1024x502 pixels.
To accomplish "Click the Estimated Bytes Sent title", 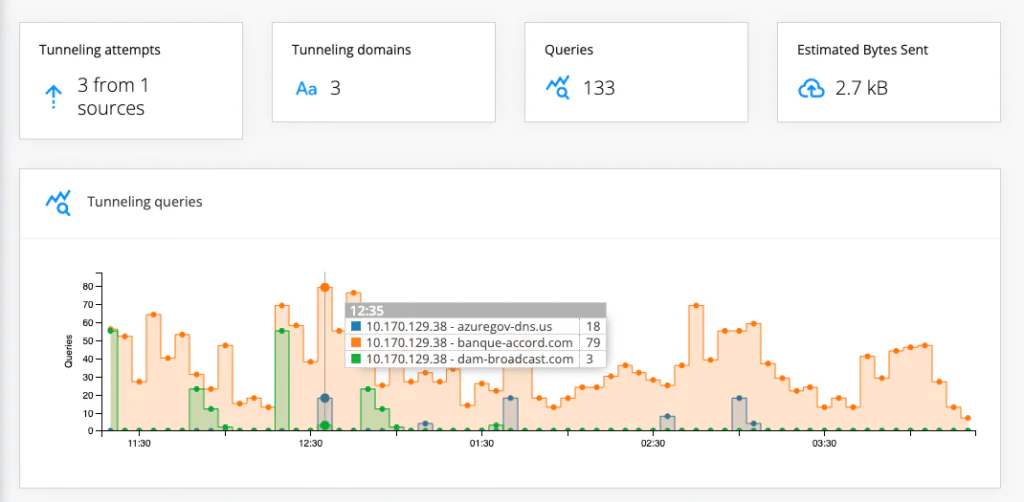I will 863,50.
